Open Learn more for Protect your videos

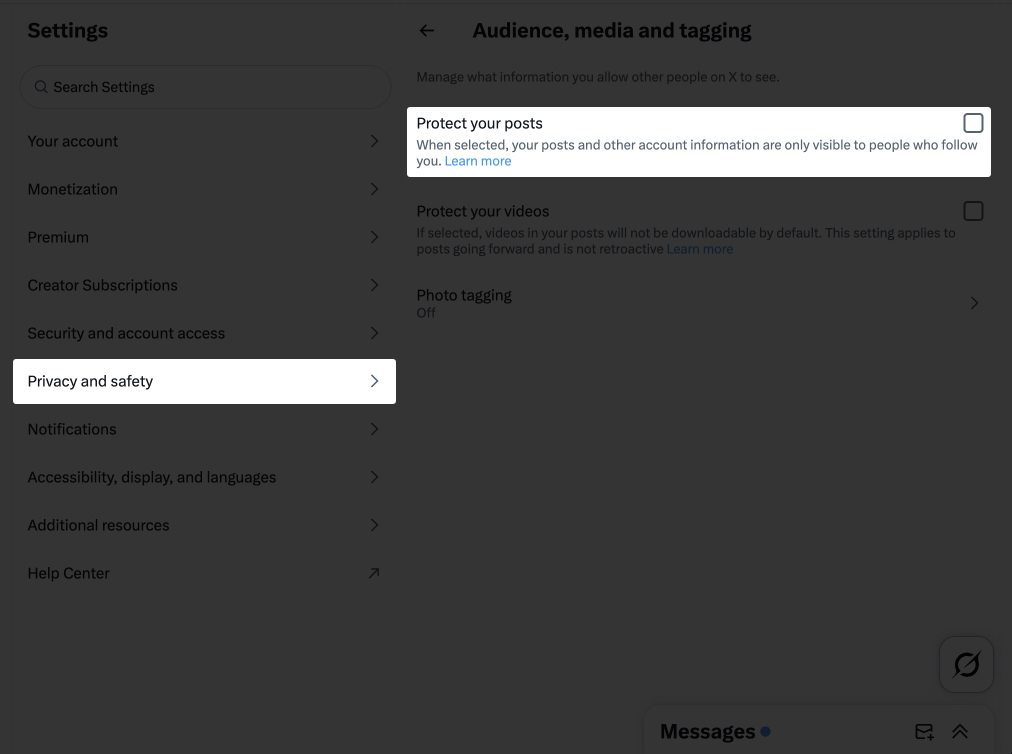click(699, 248)
